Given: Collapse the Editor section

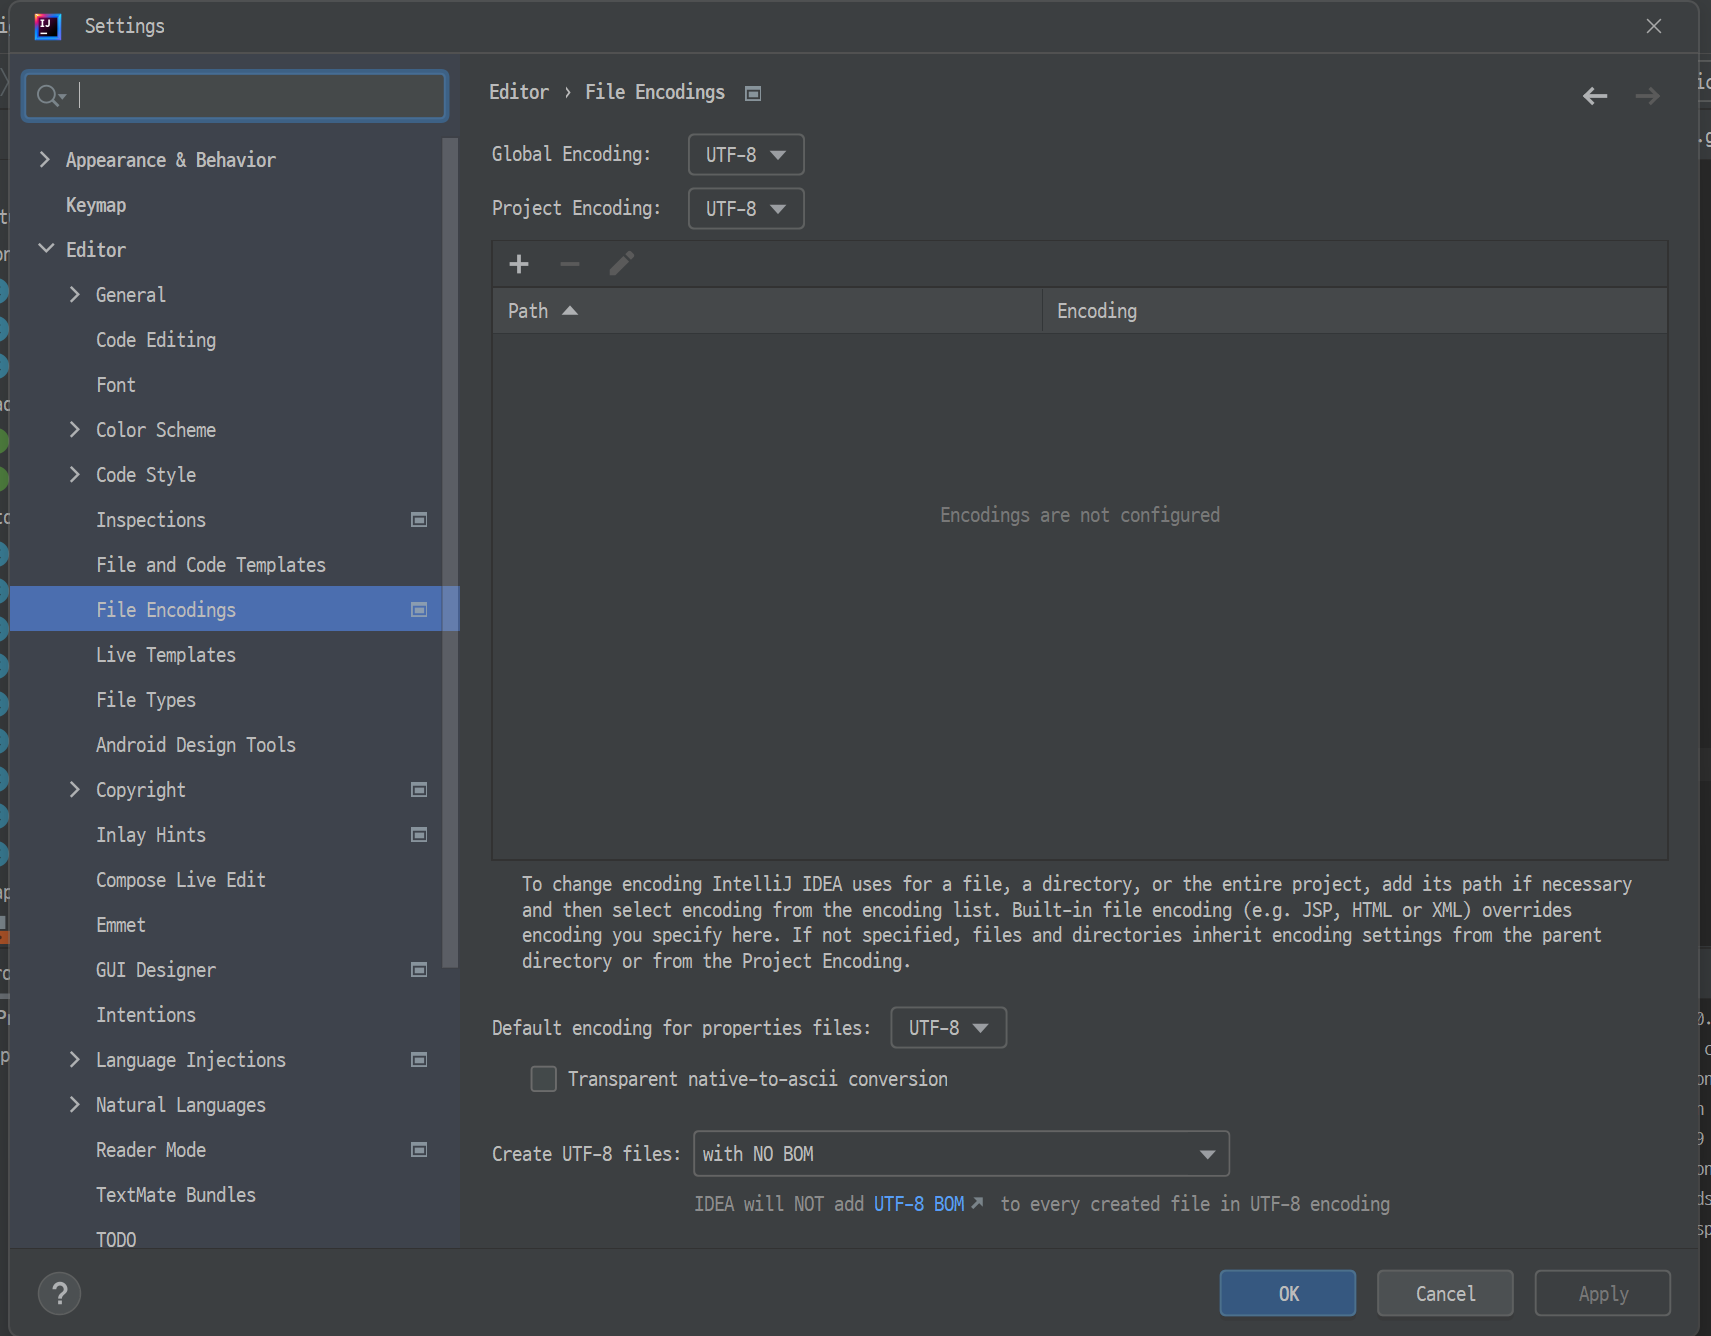Looking at the screenshot, I should pyautogui.click(x=45, y=249).
